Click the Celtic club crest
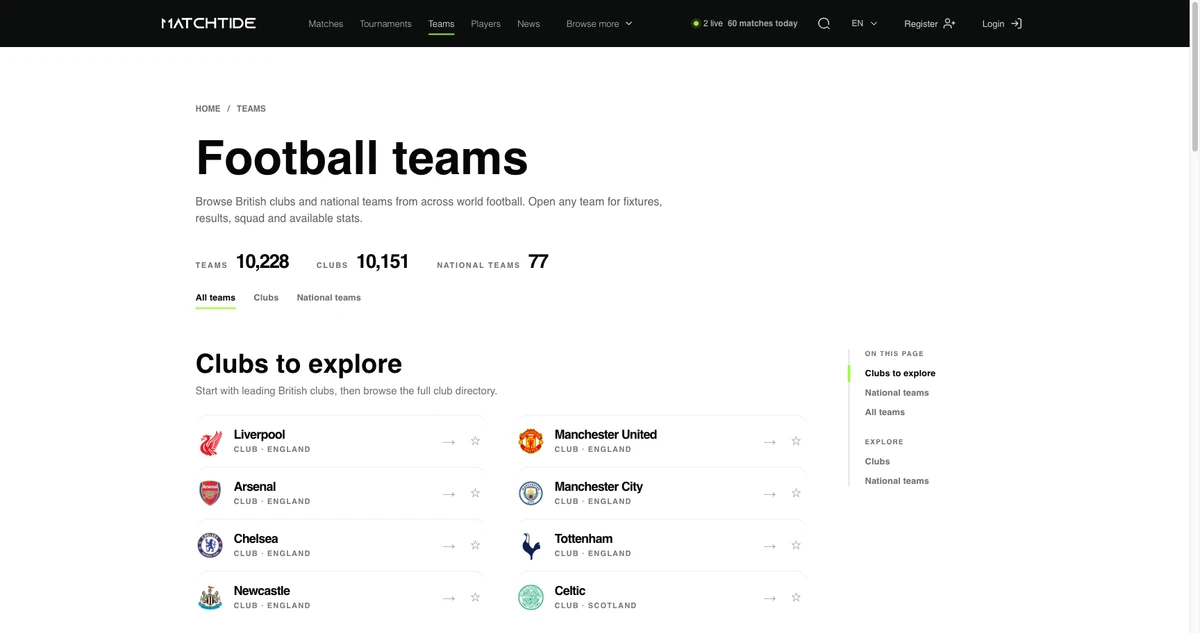Screen dimensions: 1200x633 [x=531, y=597]
